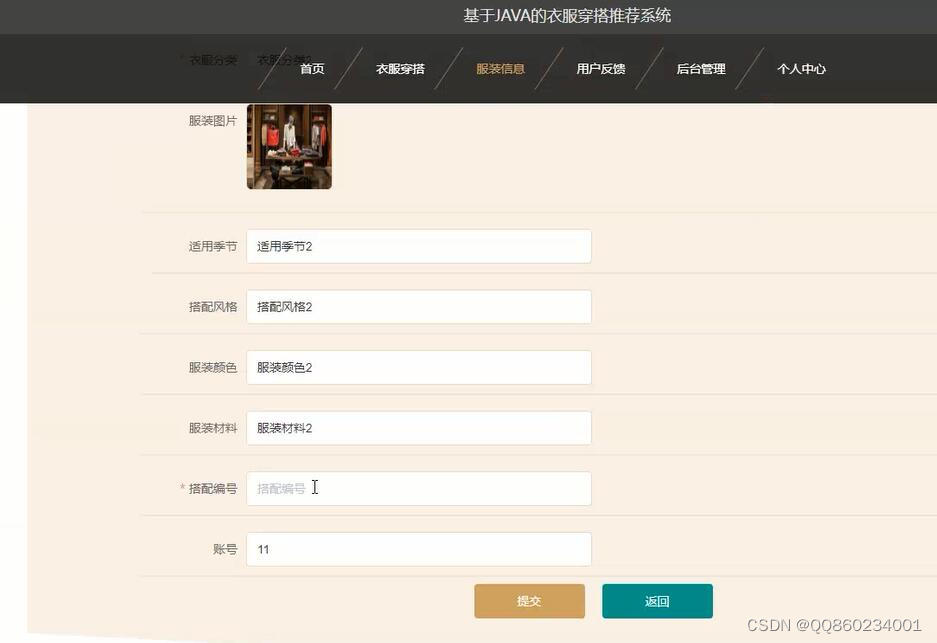
Task: Submit the form with 提交 button
Action: pyautogui.click(x=529, y=601)
